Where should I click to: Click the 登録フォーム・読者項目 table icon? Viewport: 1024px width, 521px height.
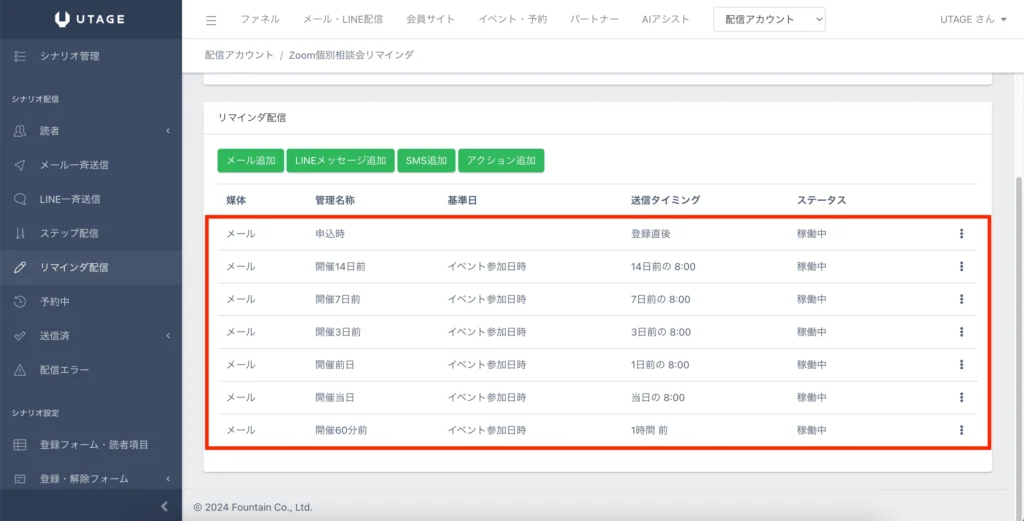20,445
